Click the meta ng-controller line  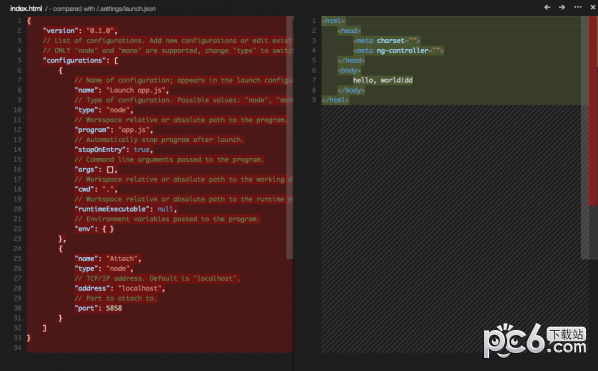[399, 50]
